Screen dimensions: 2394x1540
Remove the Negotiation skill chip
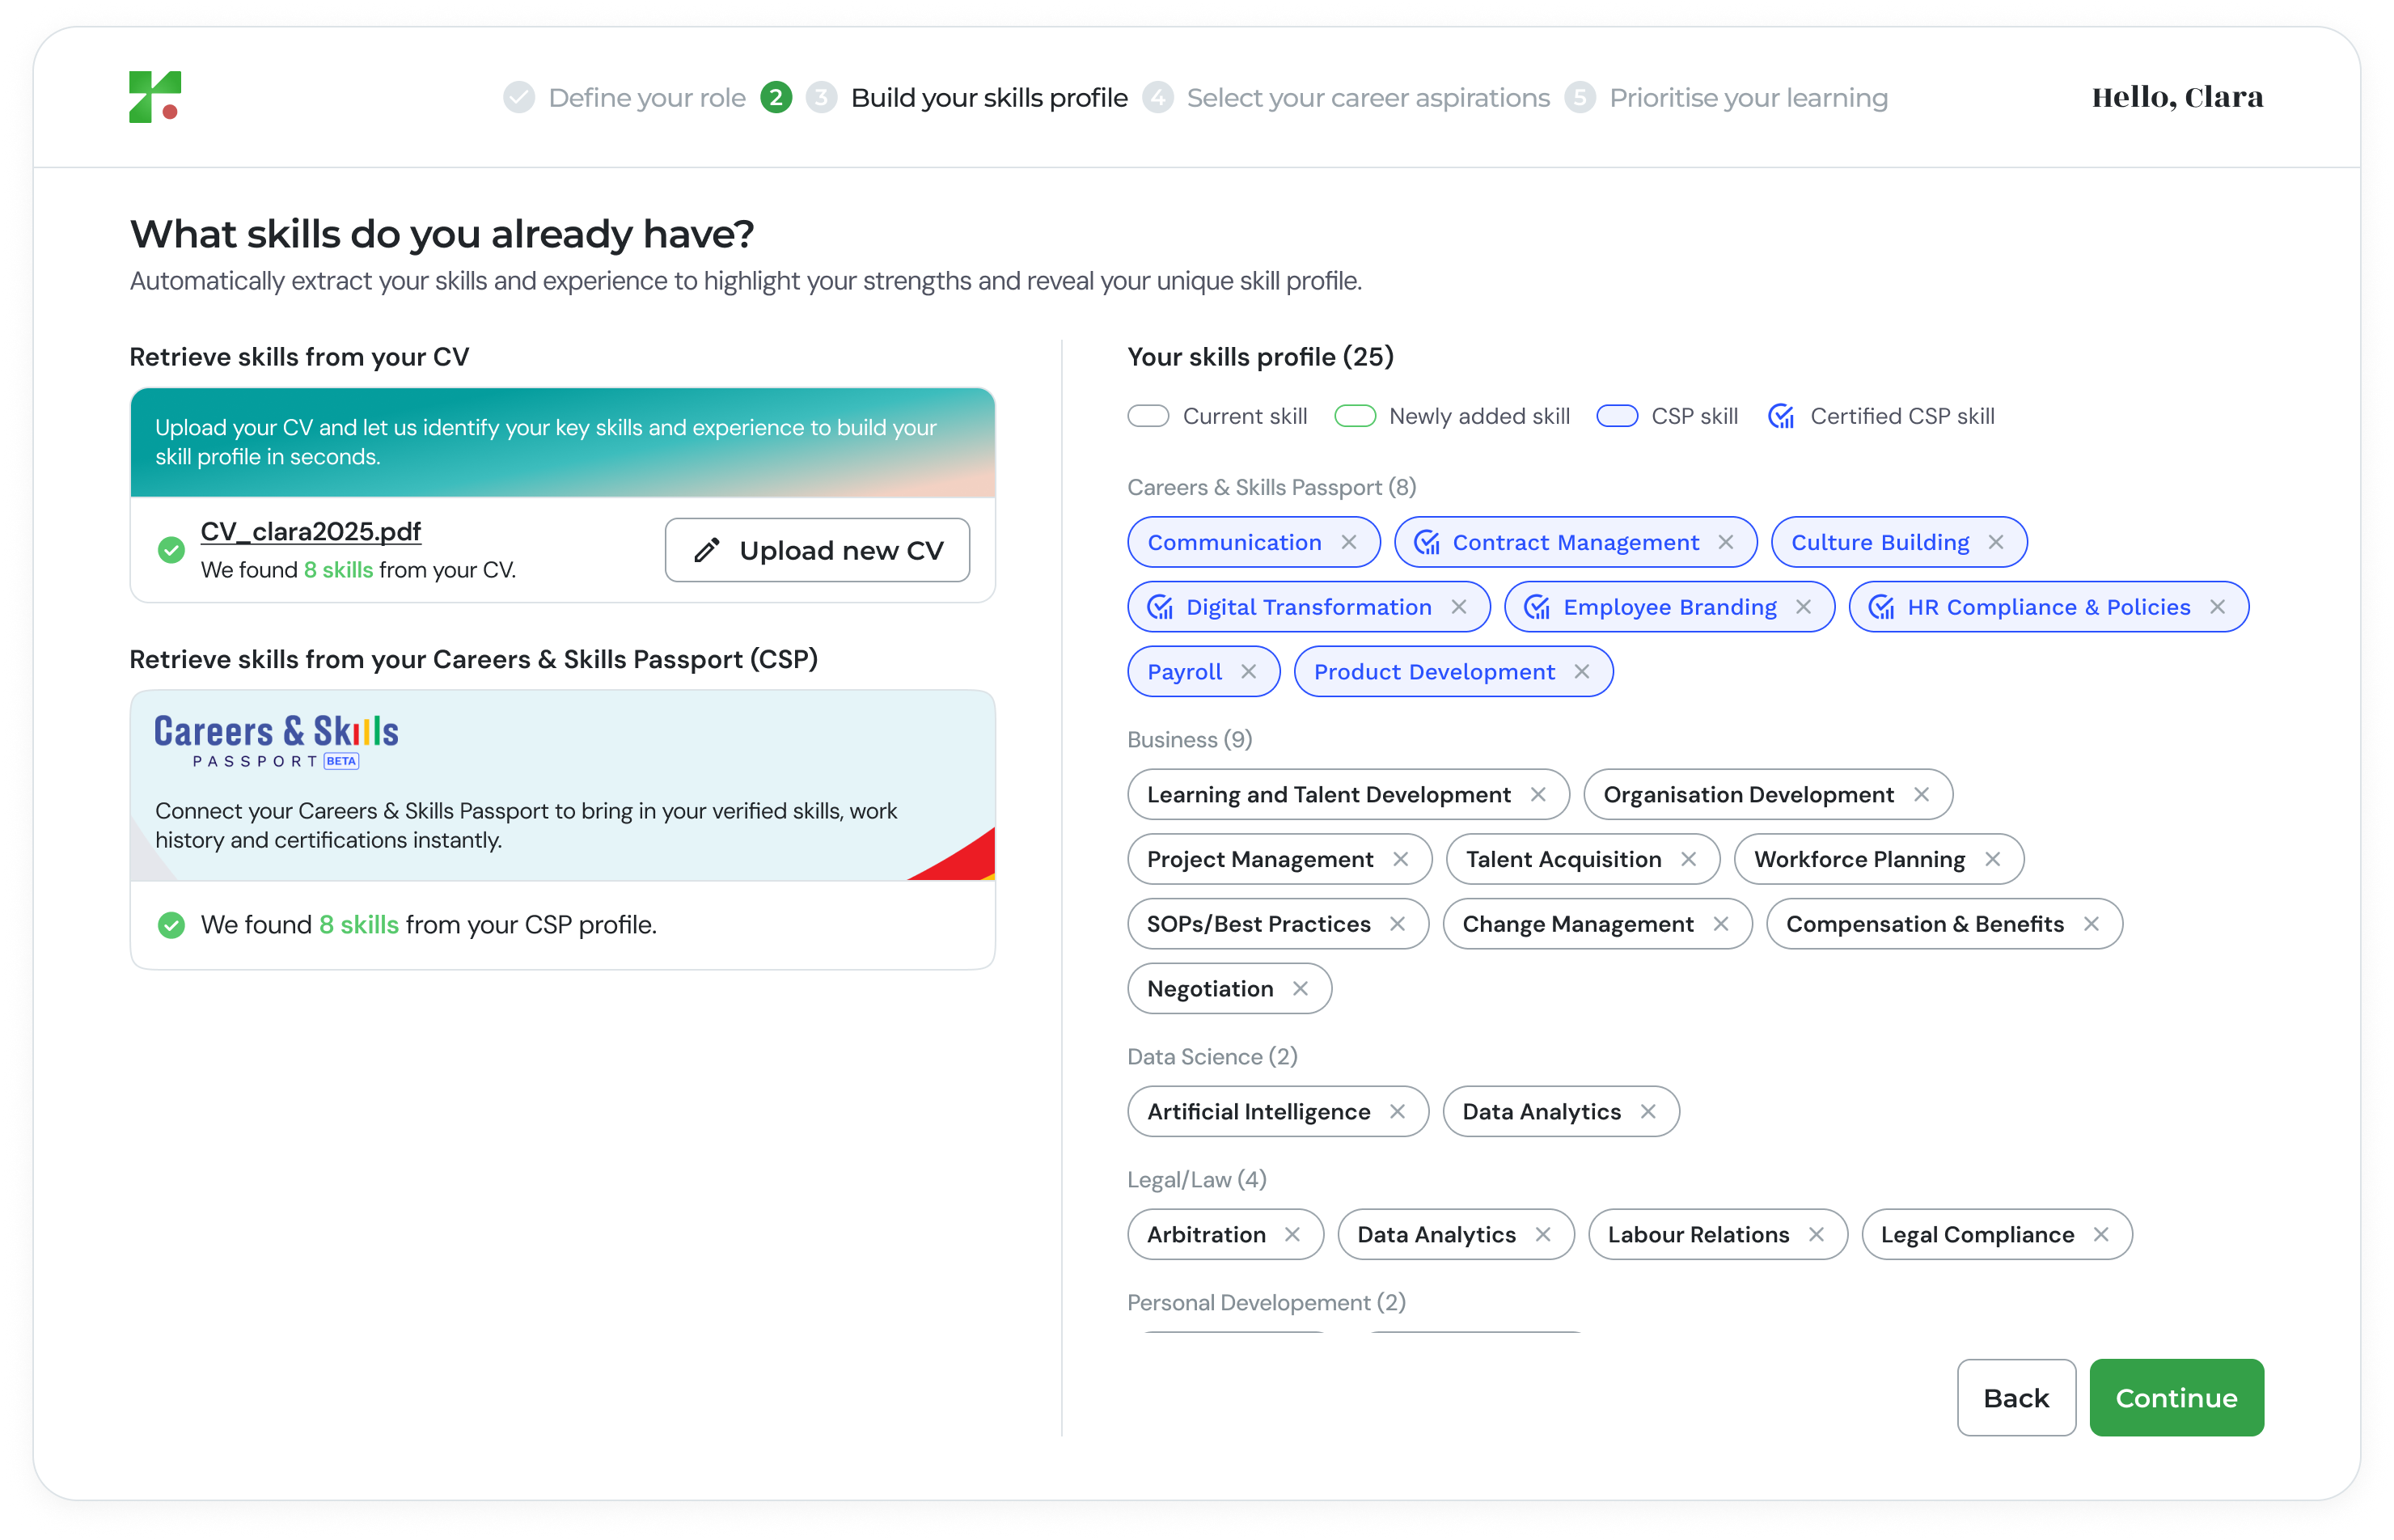click(x=1300, y=989)
